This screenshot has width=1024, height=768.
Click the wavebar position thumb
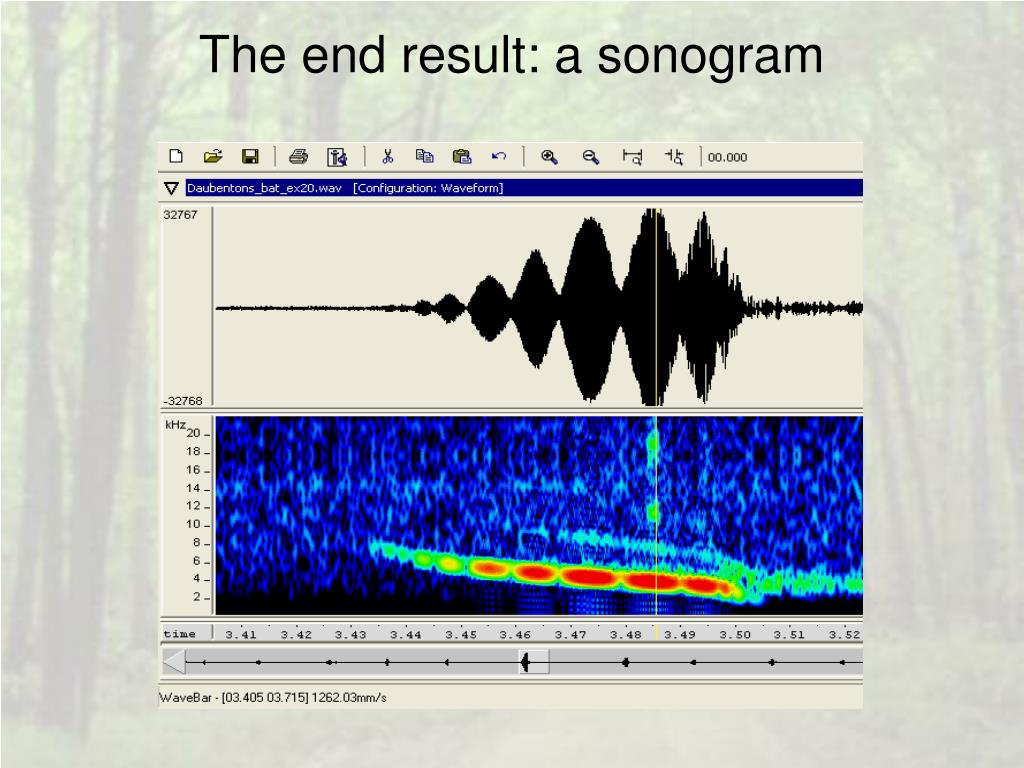click(534, 662)
